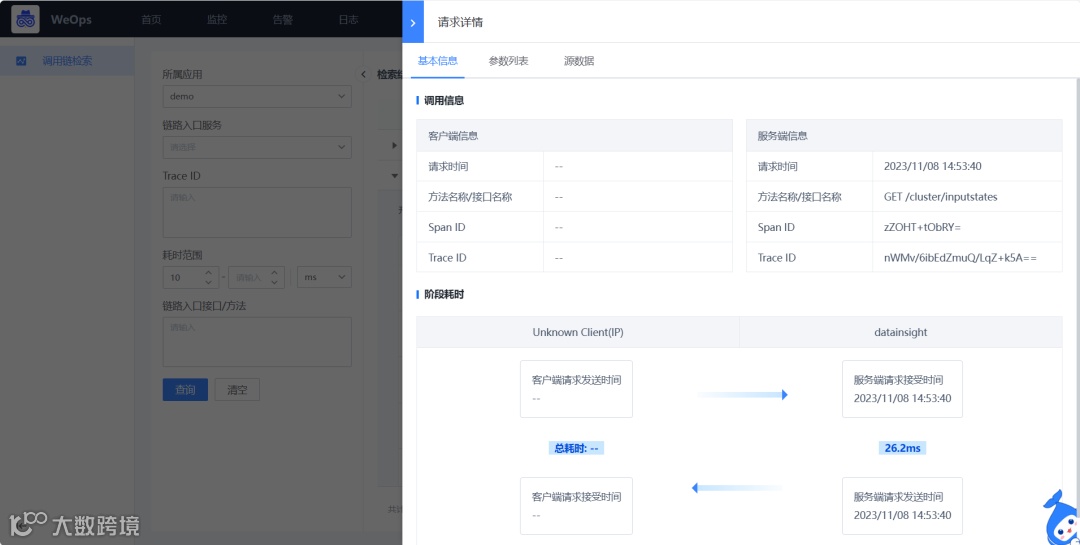Click the server request time 2023/11/08 14:53:40 in 服务端信息
This screenshot has height=545, width=1080.
932,166
